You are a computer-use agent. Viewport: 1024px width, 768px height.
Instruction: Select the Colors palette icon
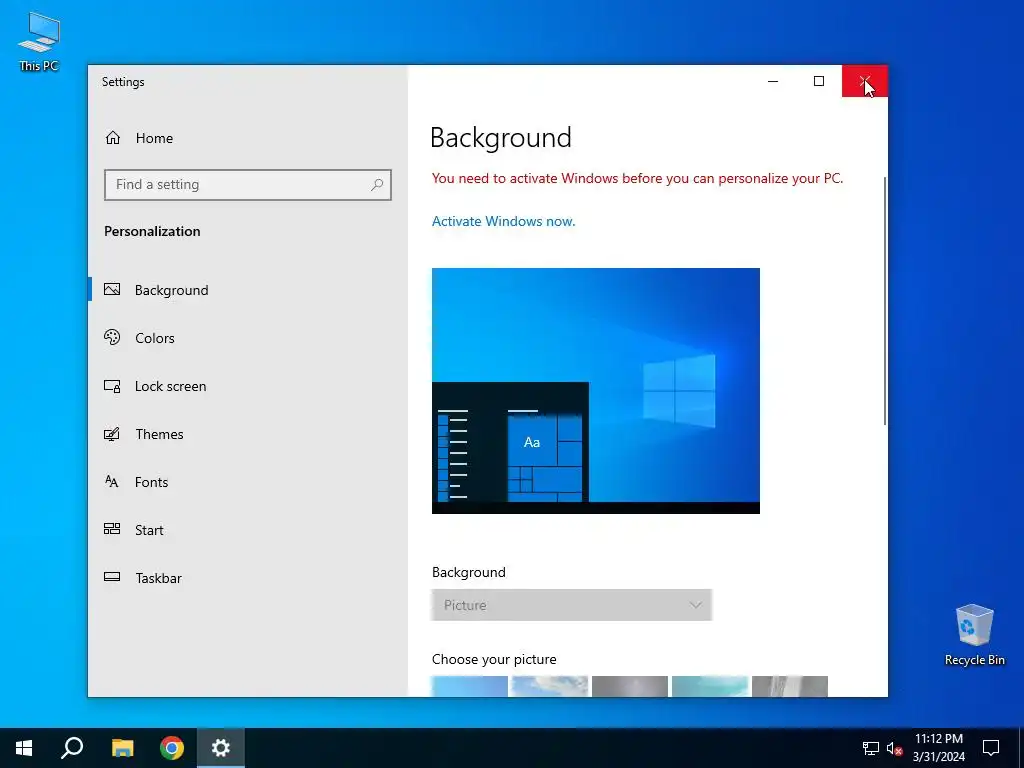(112, 337)
